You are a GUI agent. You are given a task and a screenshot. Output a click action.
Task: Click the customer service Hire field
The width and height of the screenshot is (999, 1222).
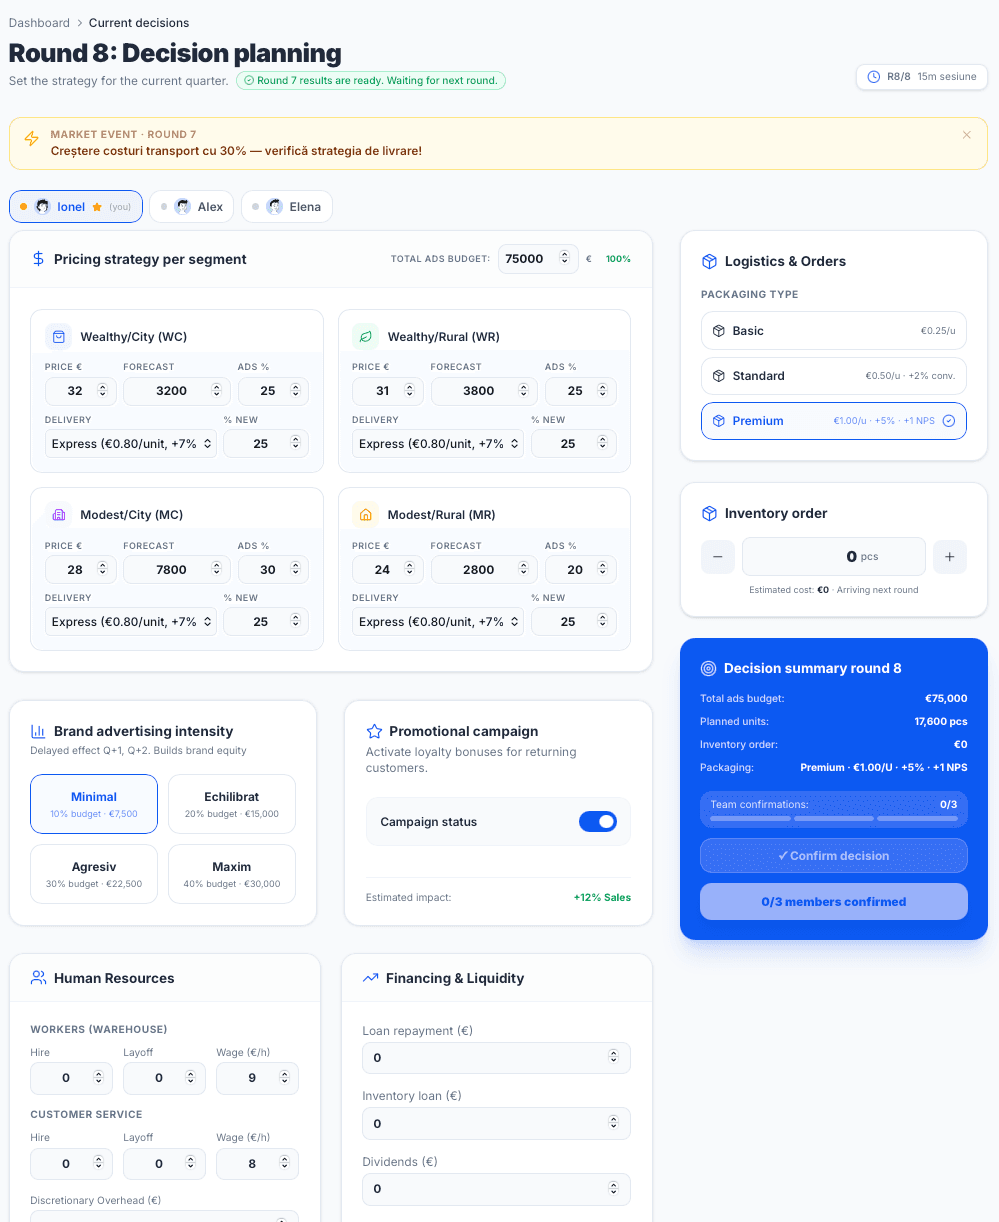72,1164
